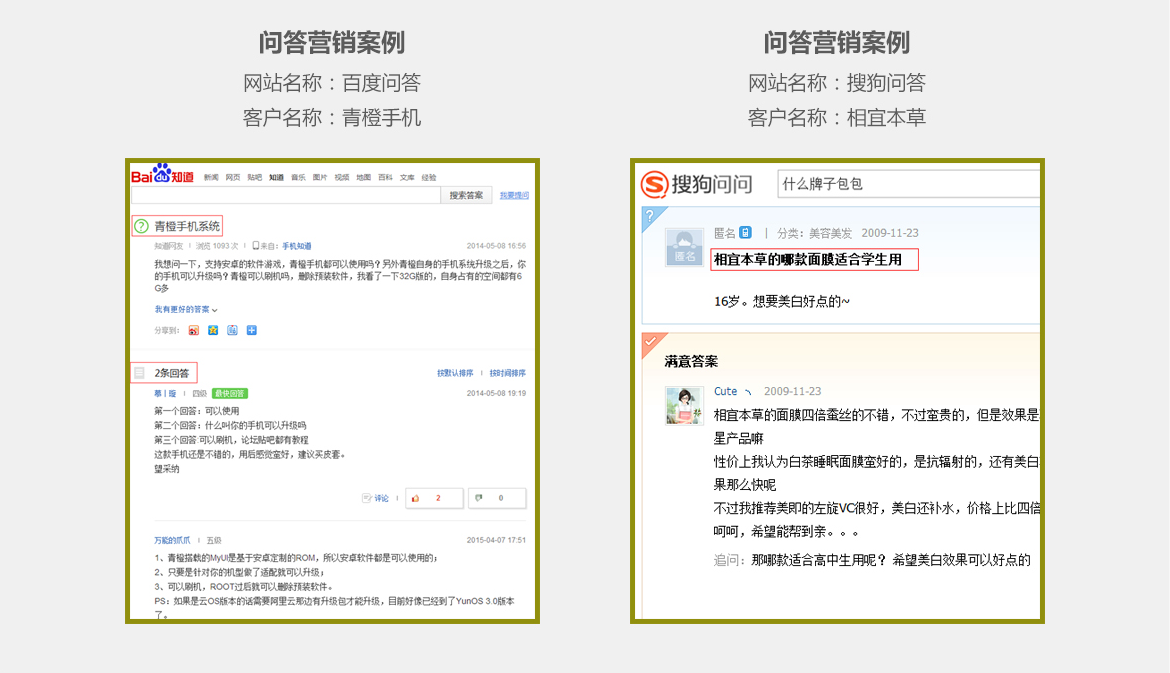Click the 满意答案 heading
This screenshot has width=1170, height=673.
691,362
